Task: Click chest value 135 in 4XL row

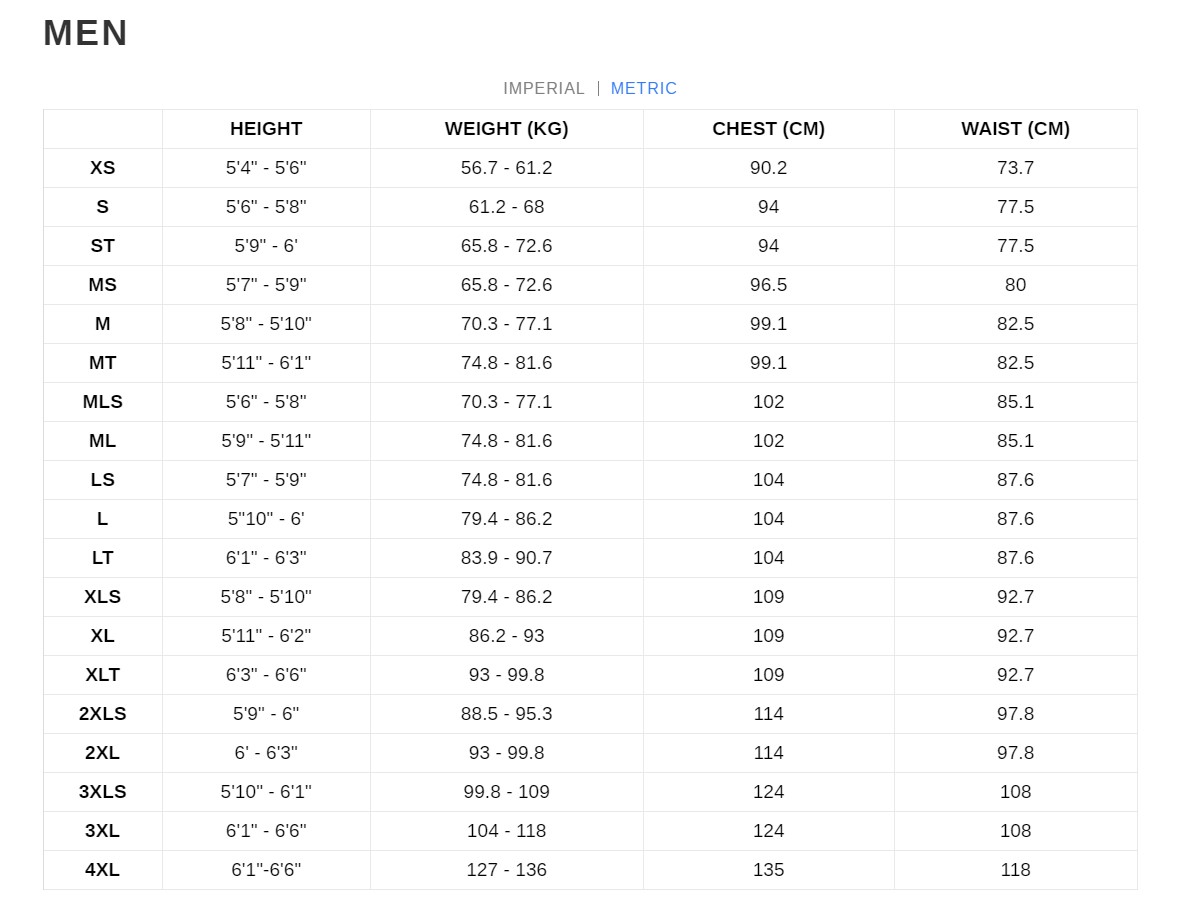Action: 768,869
